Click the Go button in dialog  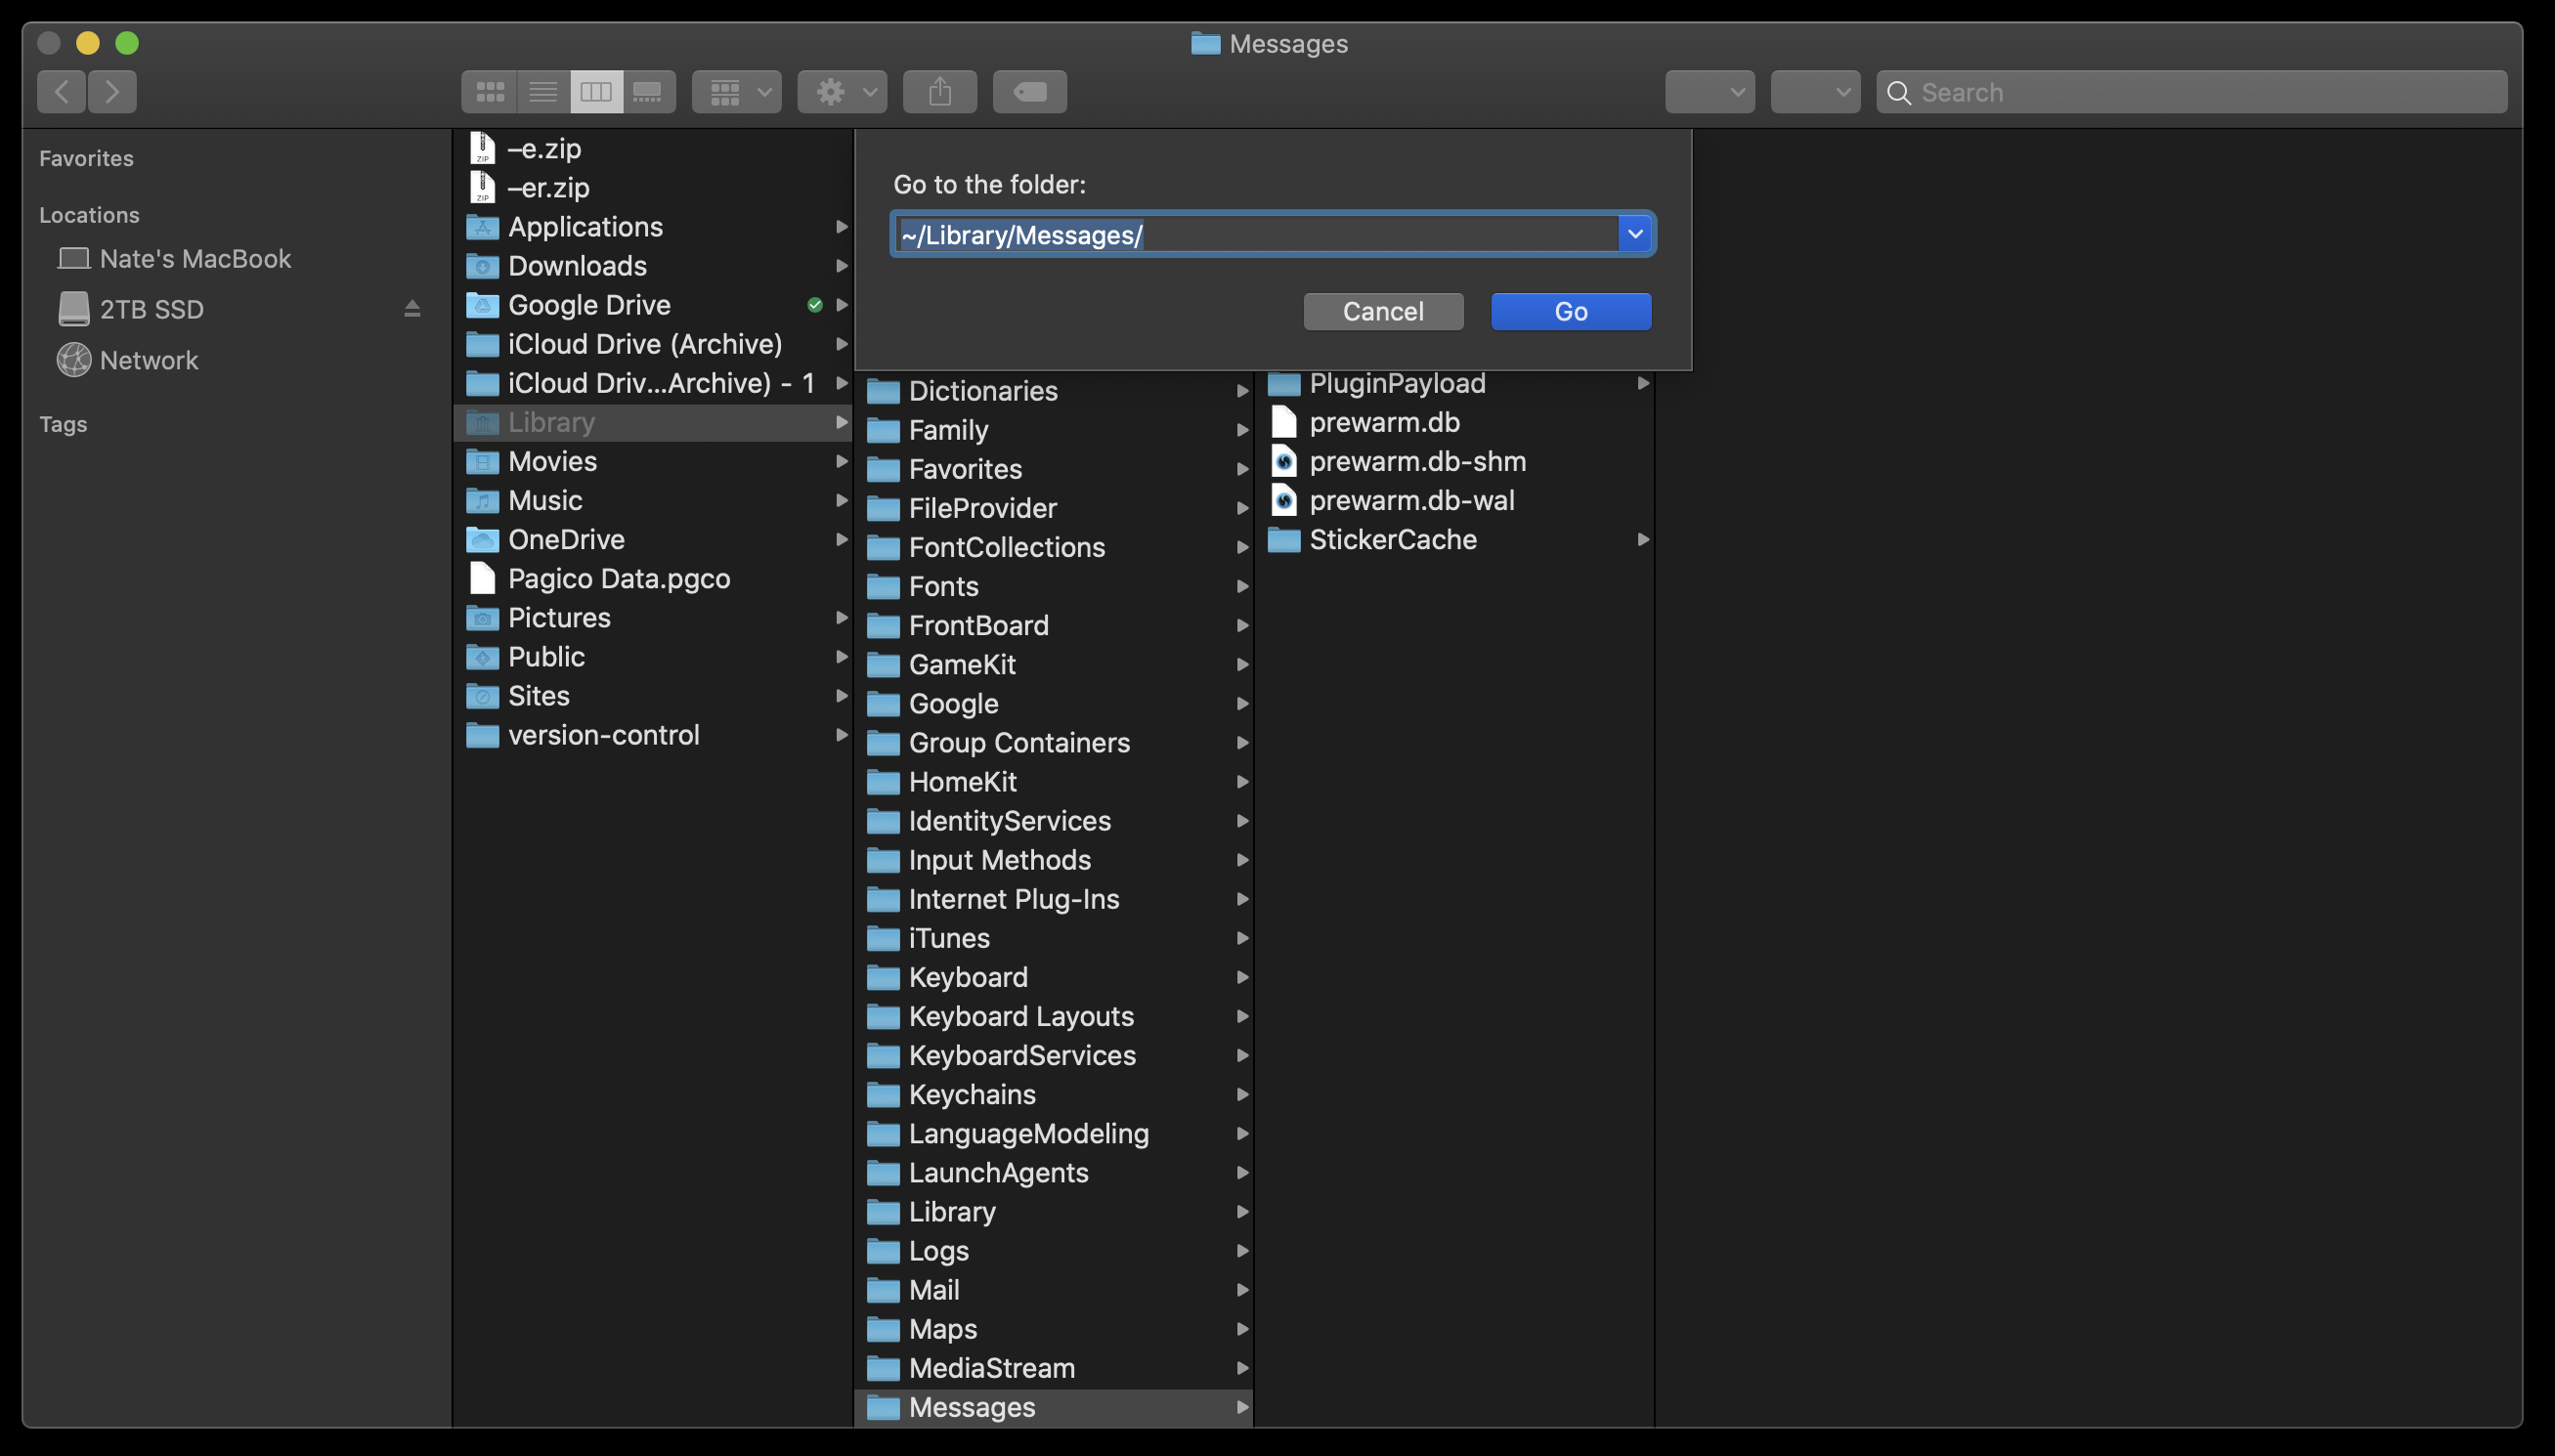(1571, 311)
